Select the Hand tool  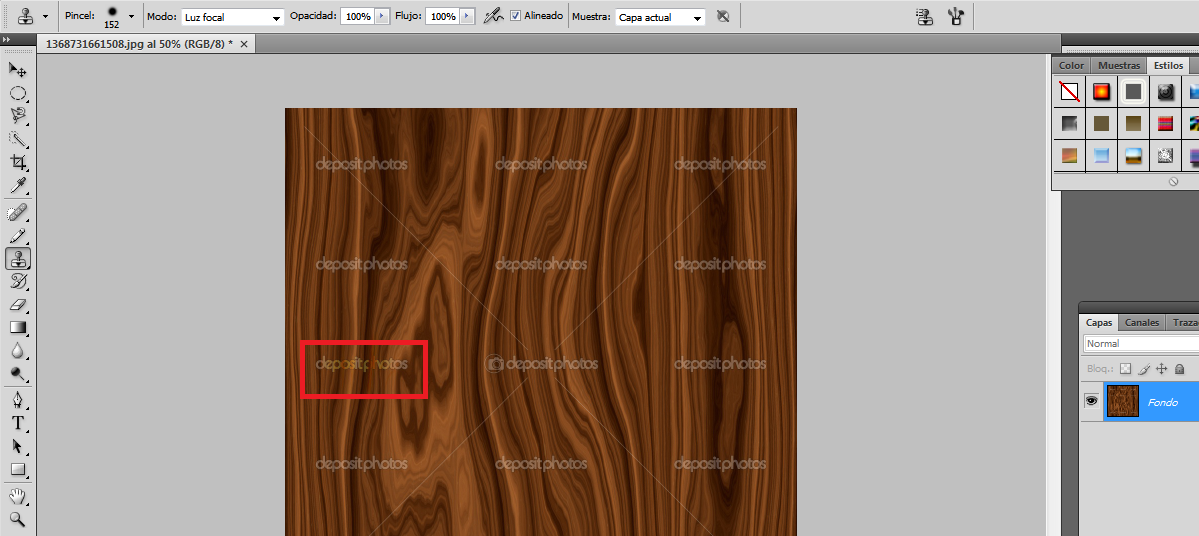[x=18, y=496]
